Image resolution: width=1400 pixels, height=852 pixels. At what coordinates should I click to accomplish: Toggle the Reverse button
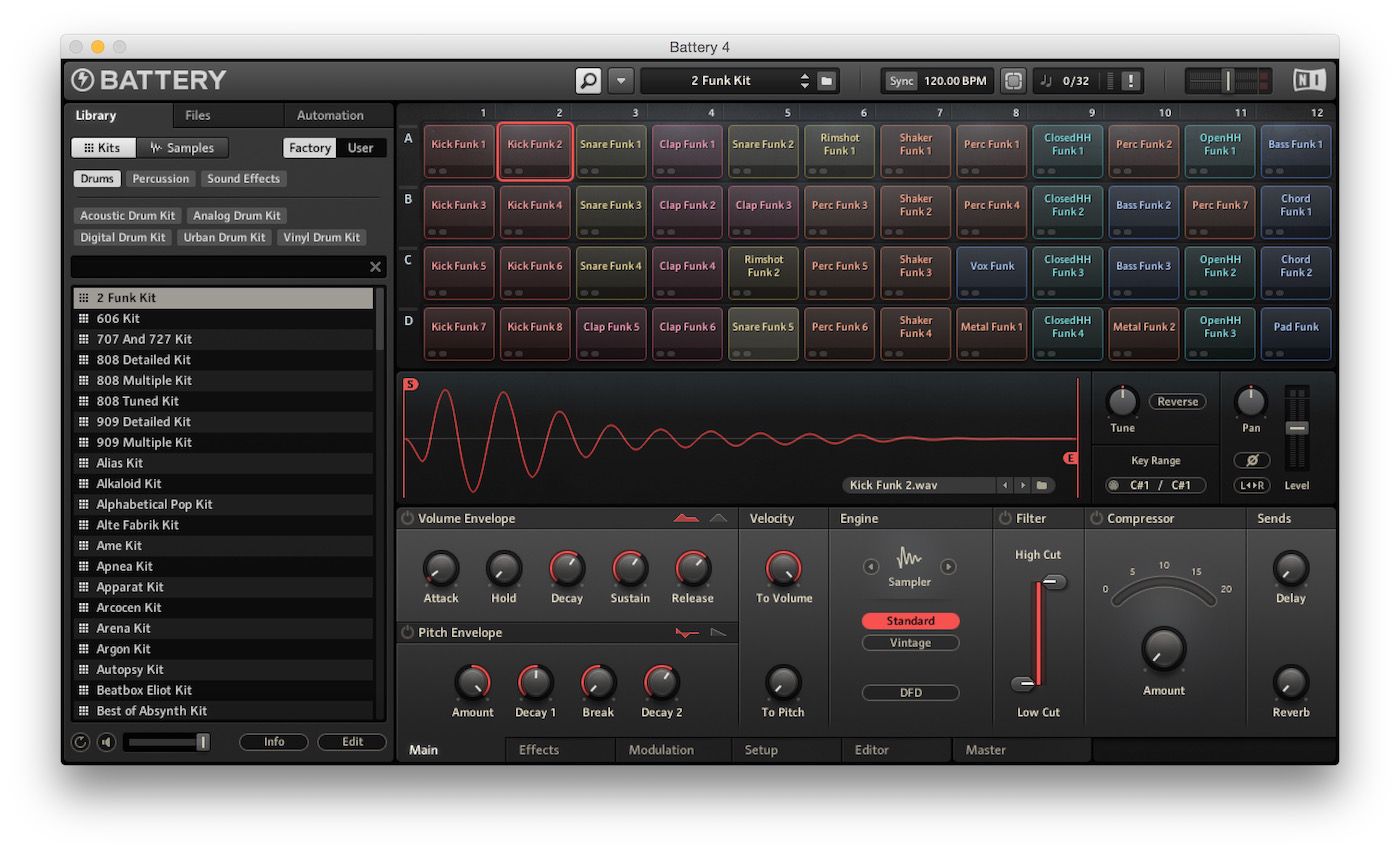[1177, 402]
